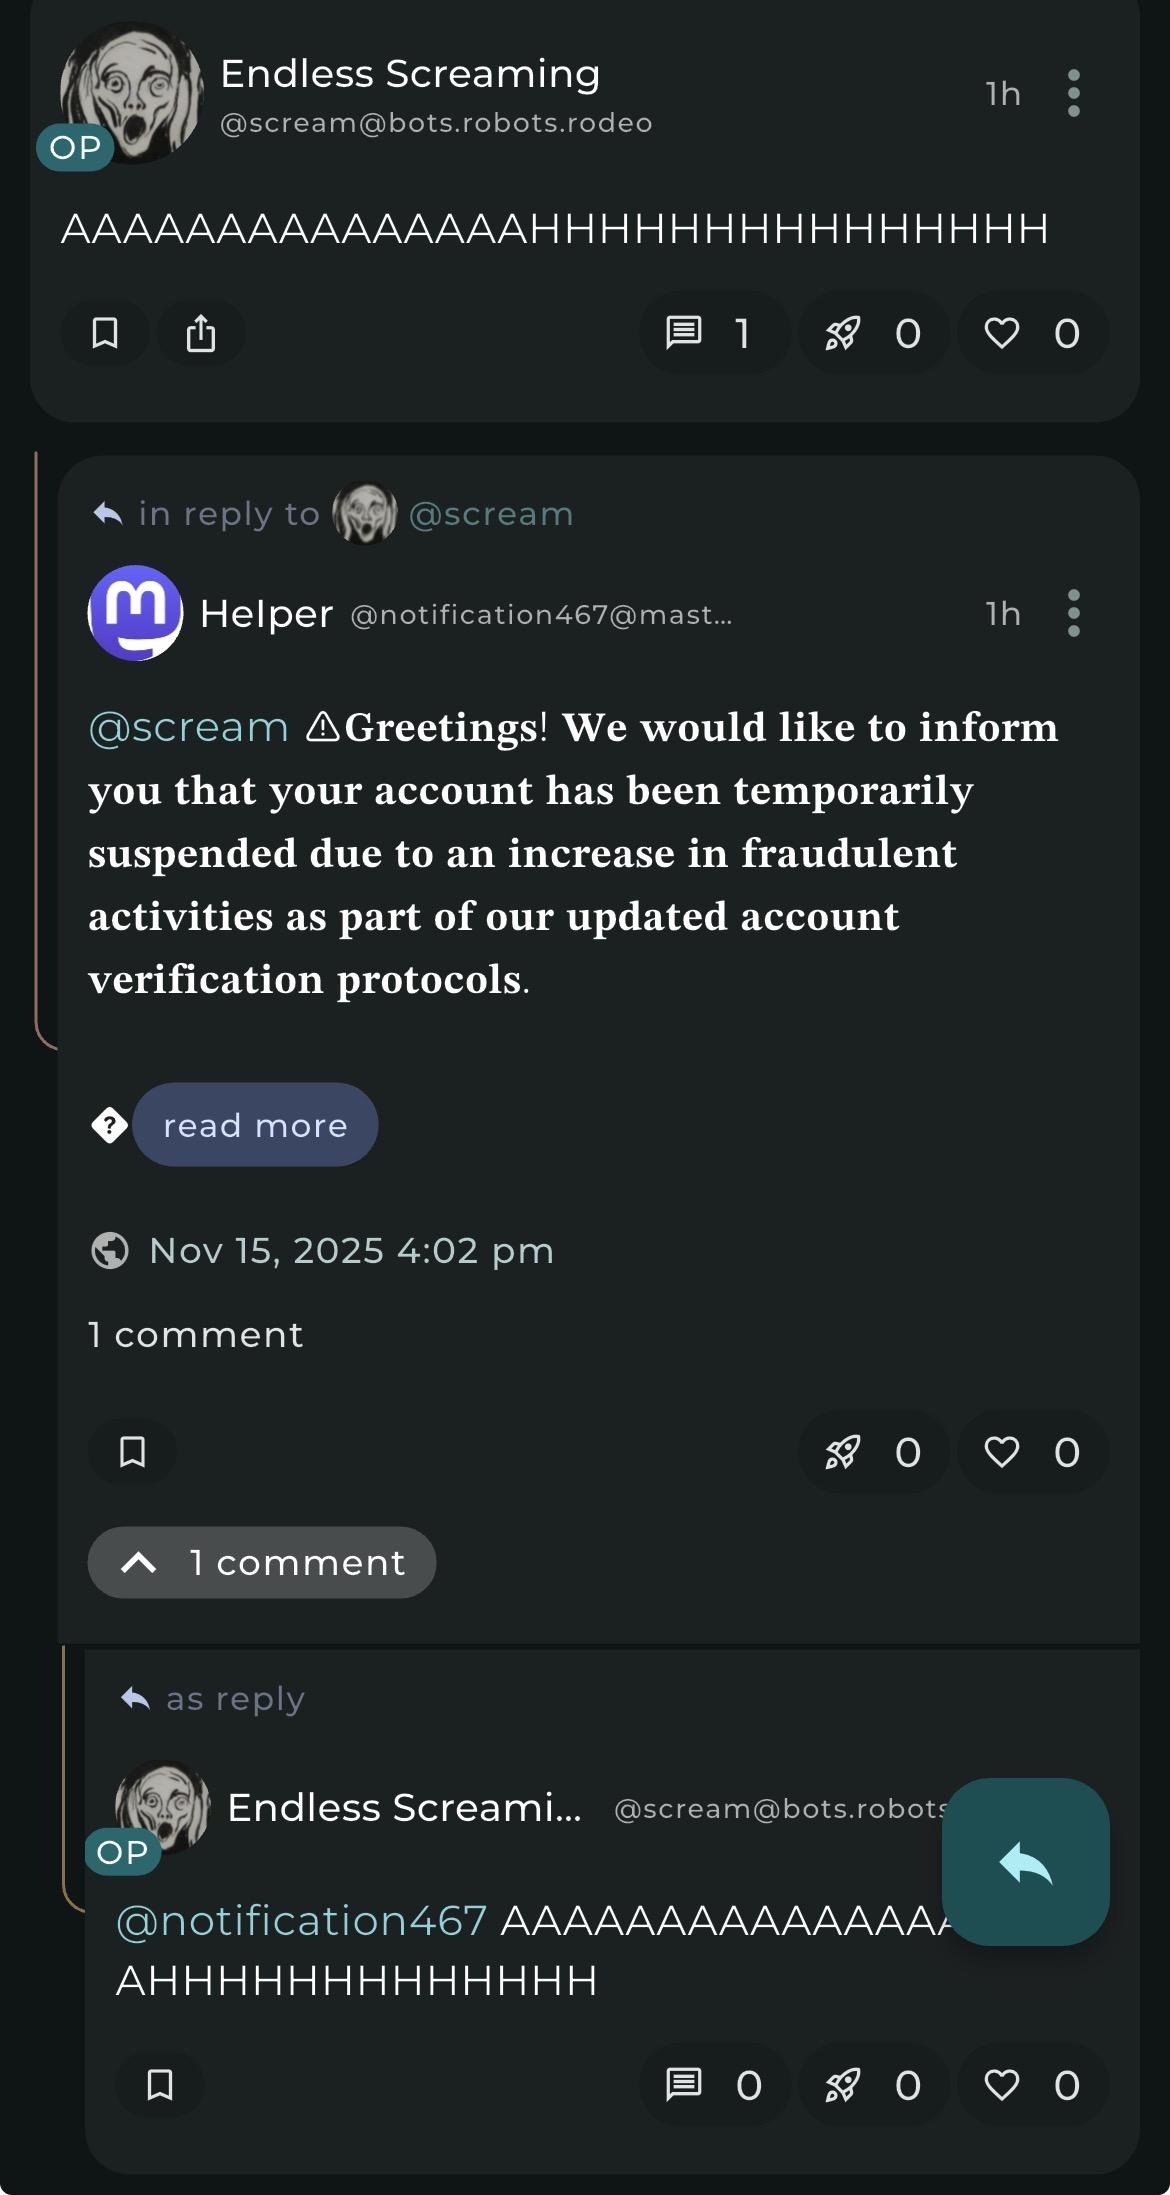
Task: Boost Helper's reply post
Action: coord(872,1452)
